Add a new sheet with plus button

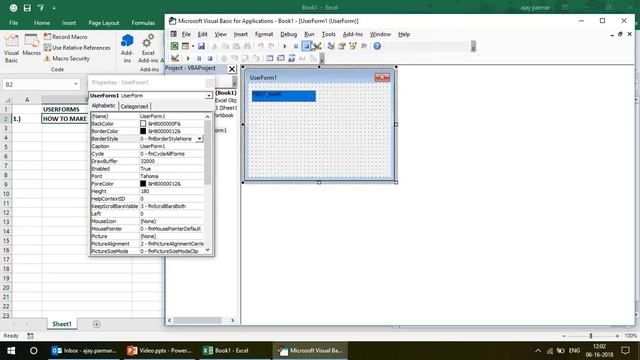pyautogui.click(x=97, y=324)
